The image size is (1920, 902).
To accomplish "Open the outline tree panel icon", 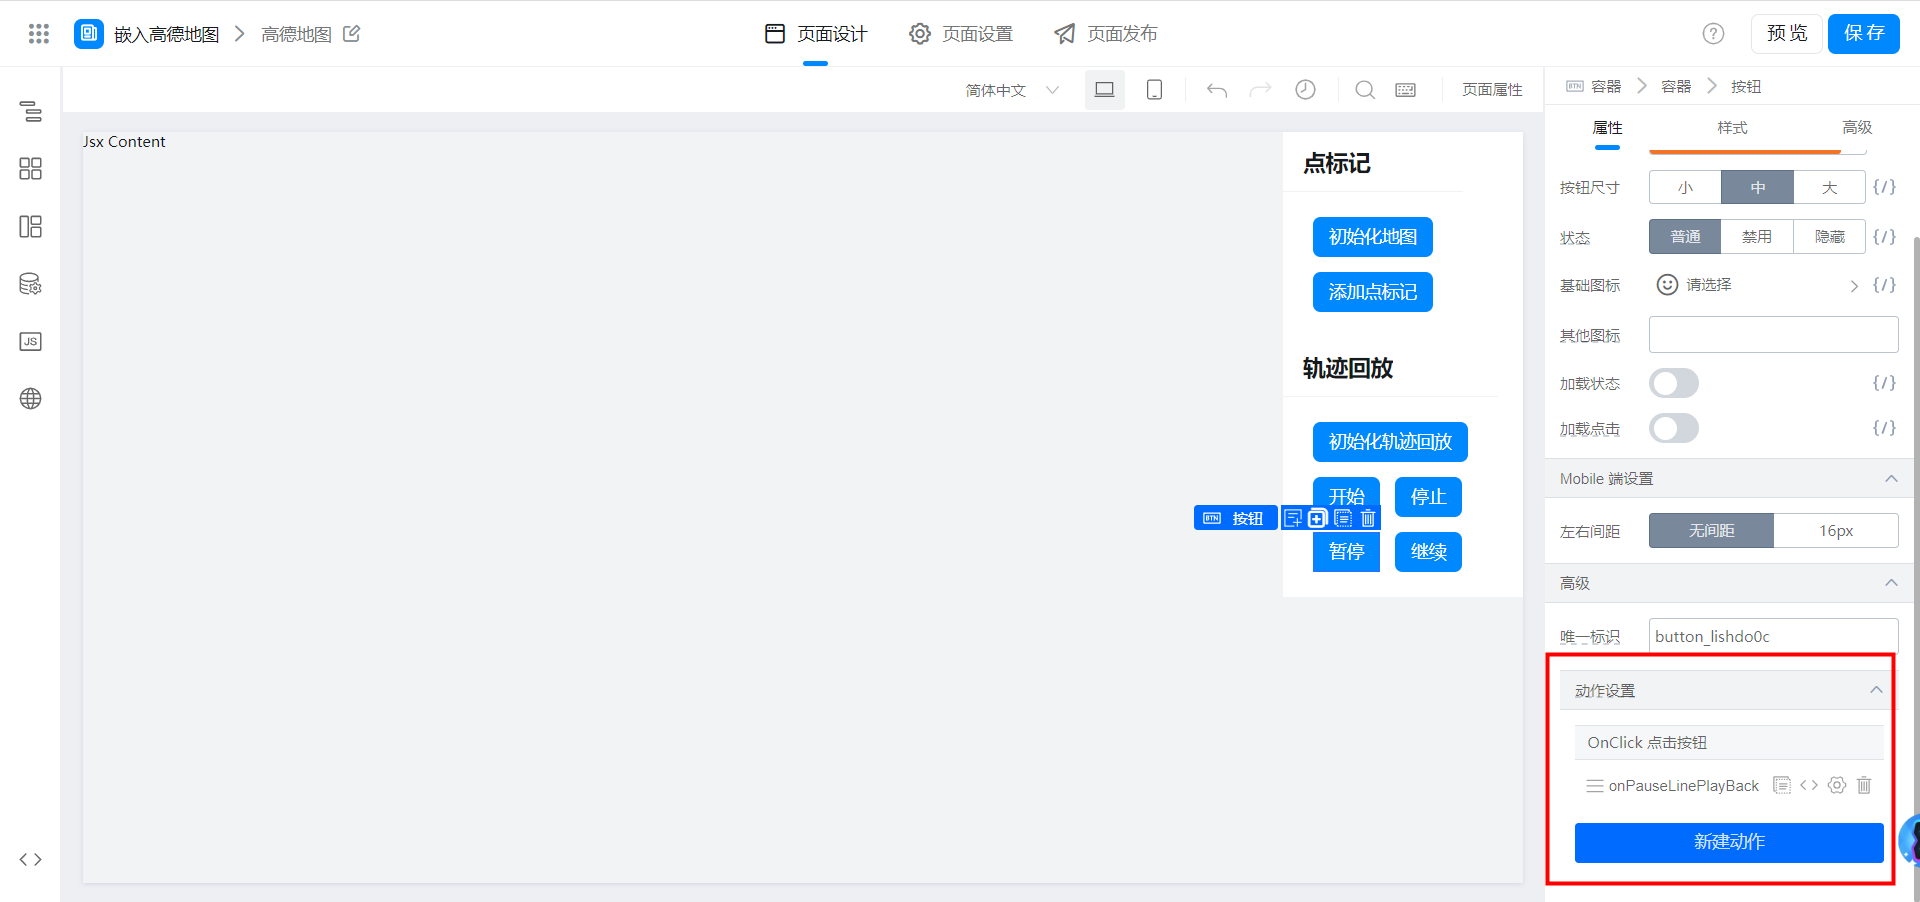I will (31, 111).
